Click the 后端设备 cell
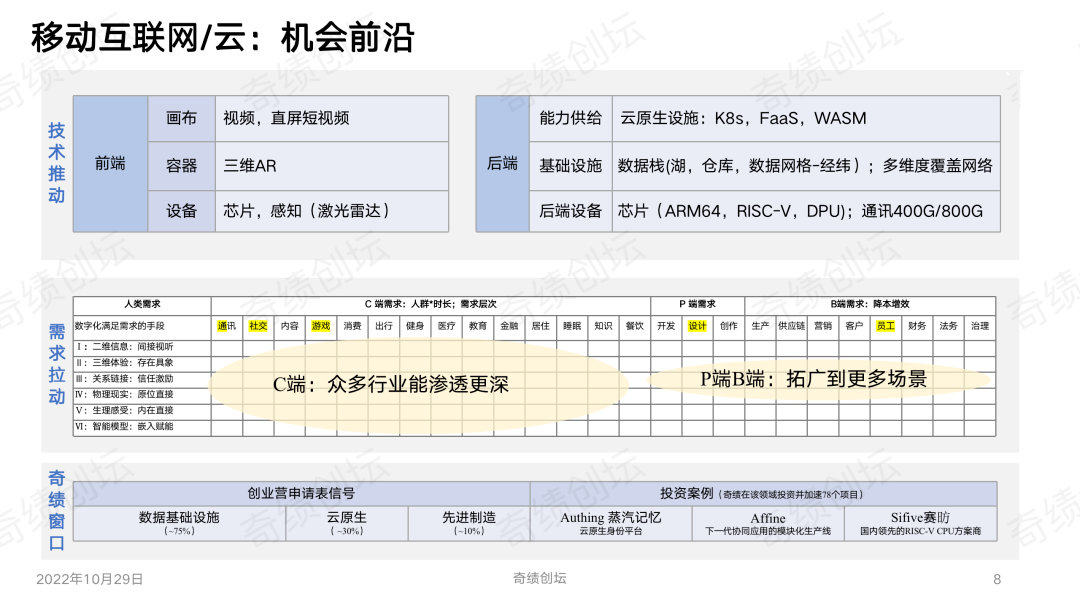Screen dimensions: 1080x608 tap(570, 211)
